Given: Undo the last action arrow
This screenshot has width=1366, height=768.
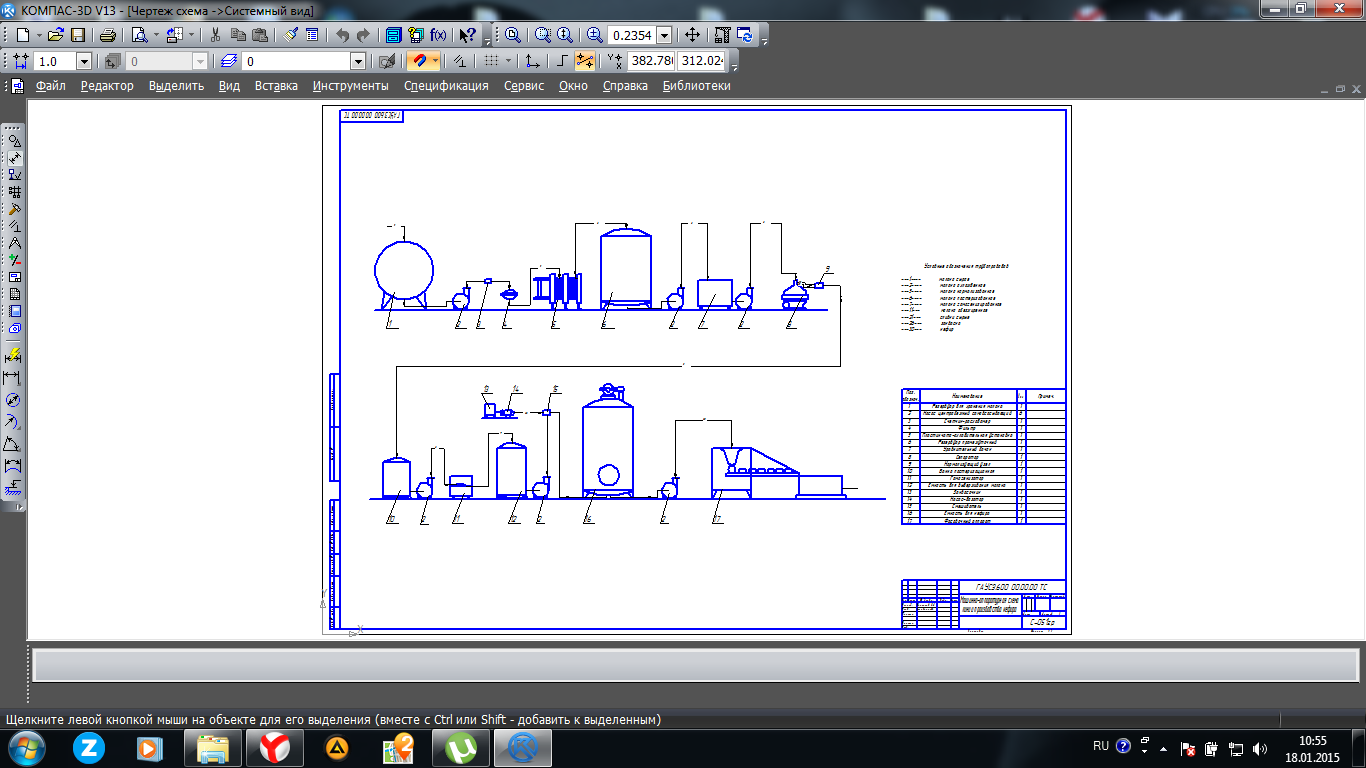Looking at the screenshot, I should coord(342,35).
